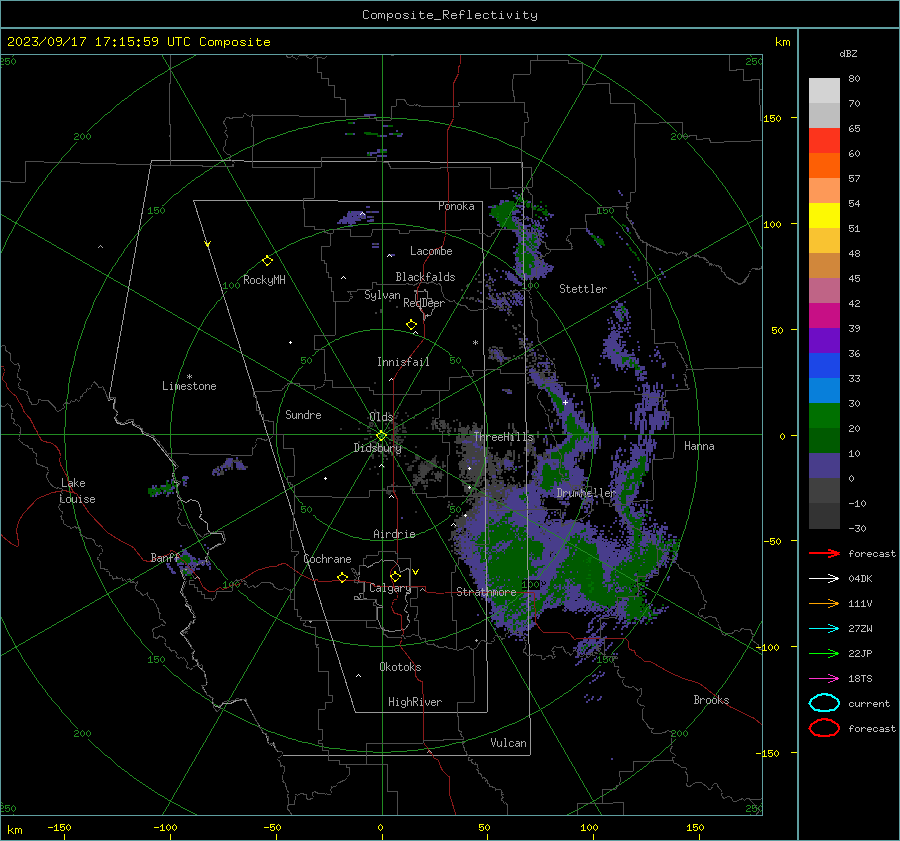Click the Didsbury label
Image resolution: width=900 pixels, height=841 pixels.
[x=377, y=448]
